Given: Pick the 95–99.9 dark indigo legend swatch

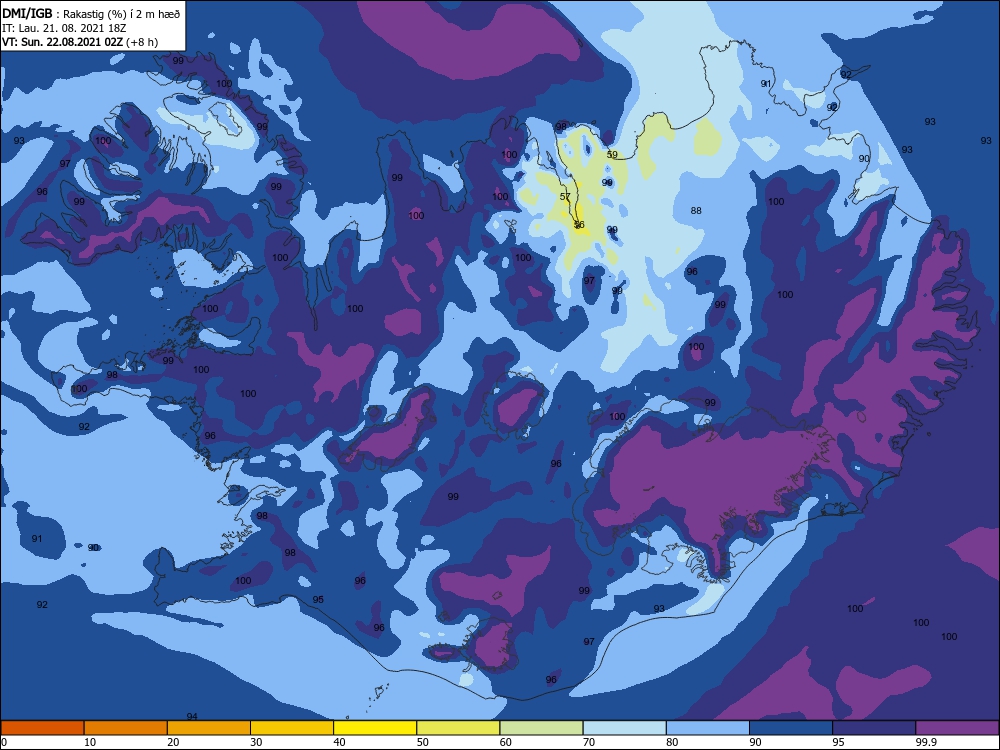Looking at the screenshot, I should pos(874,728).
